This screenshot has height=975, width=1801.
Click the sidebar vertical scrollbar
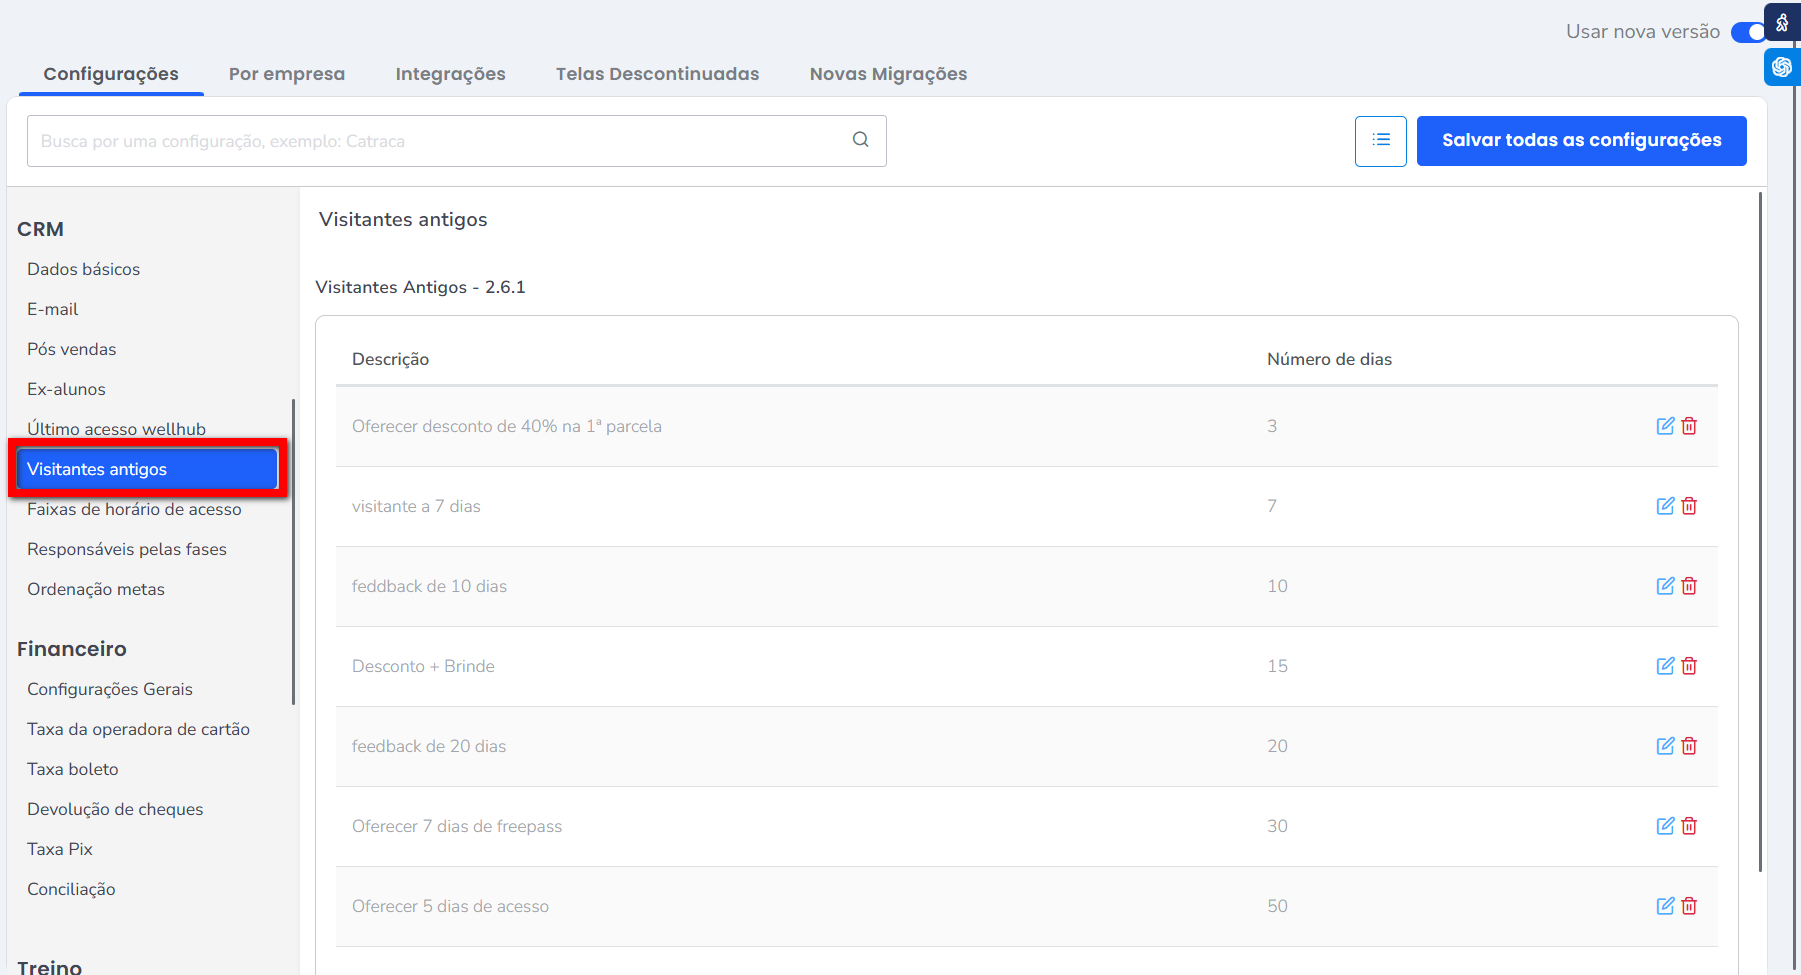(293, 550)
